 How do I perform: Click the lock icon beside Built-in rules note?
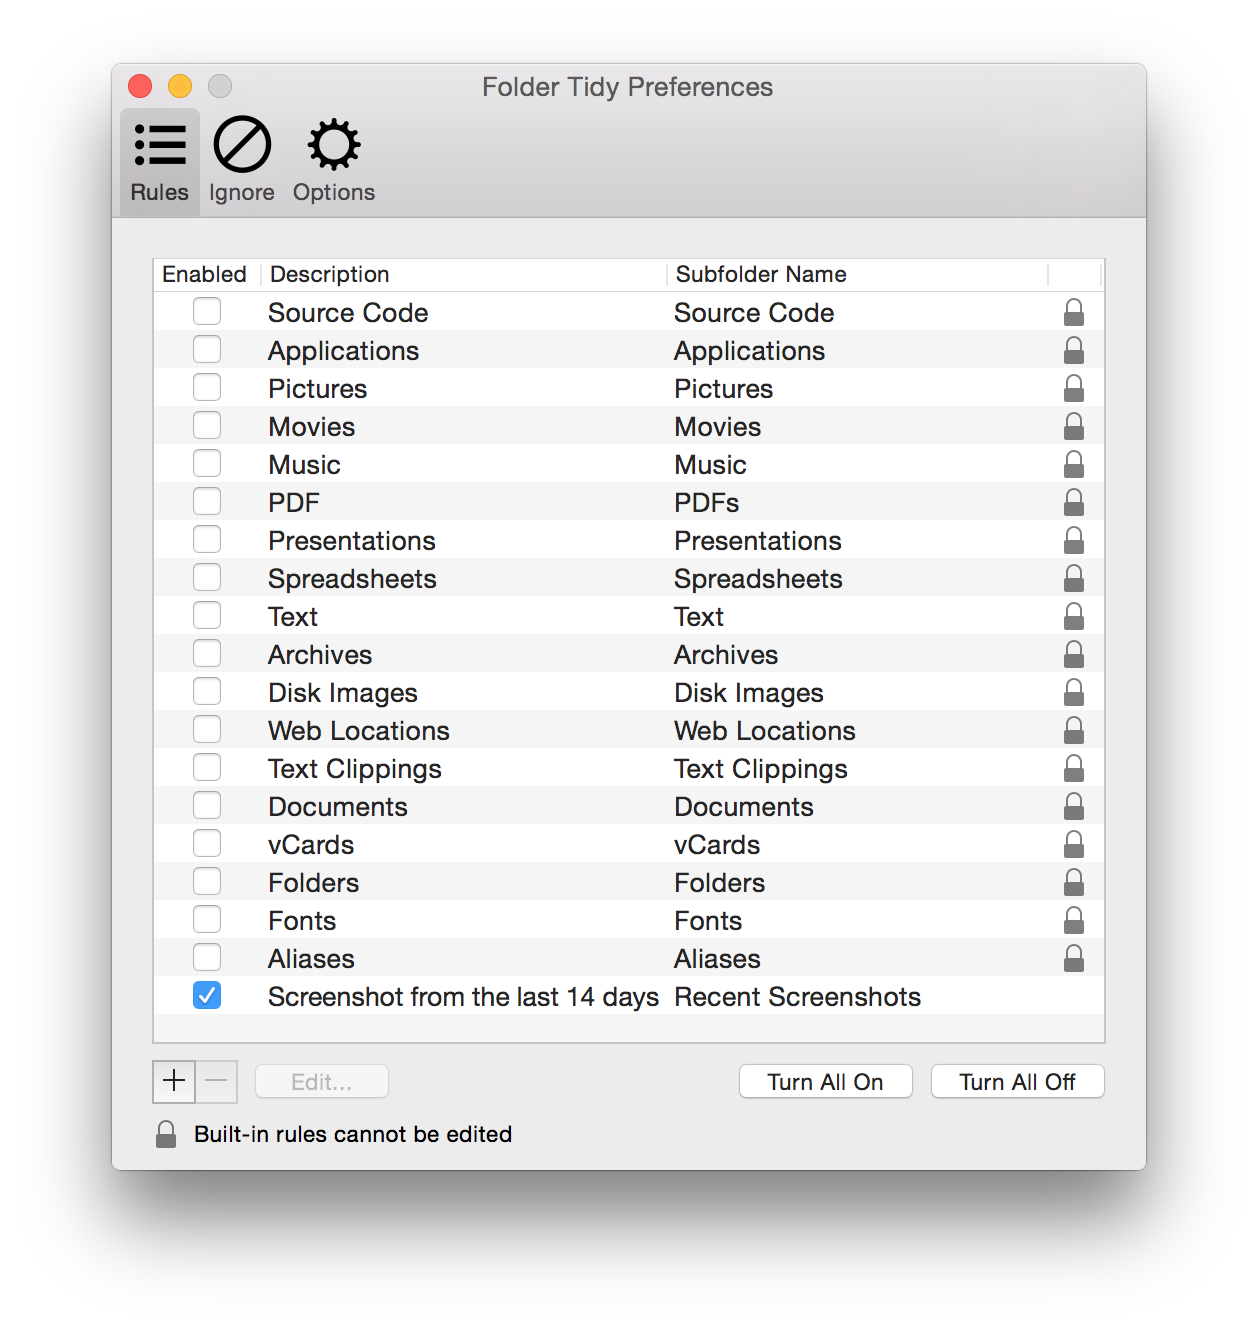click(x=166, y=1134)
